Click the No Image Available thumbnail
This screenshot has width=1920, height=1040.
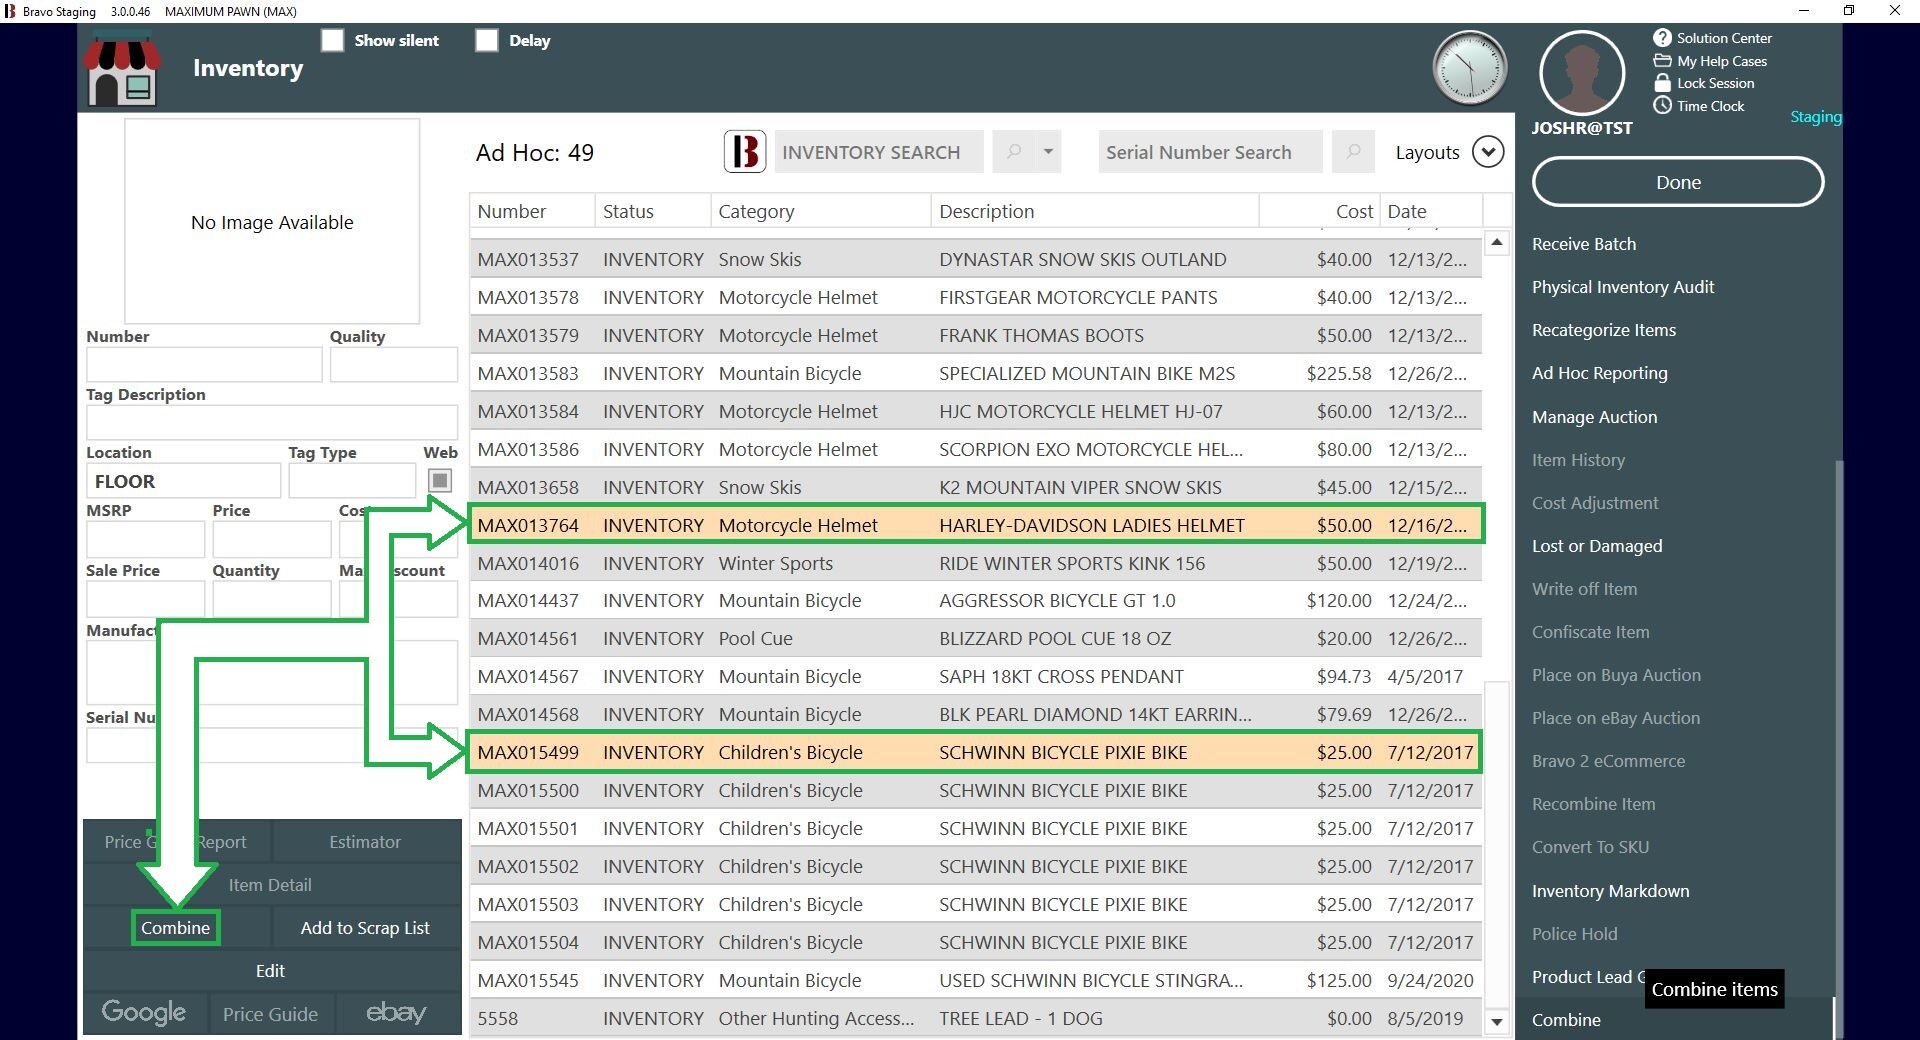272,221
